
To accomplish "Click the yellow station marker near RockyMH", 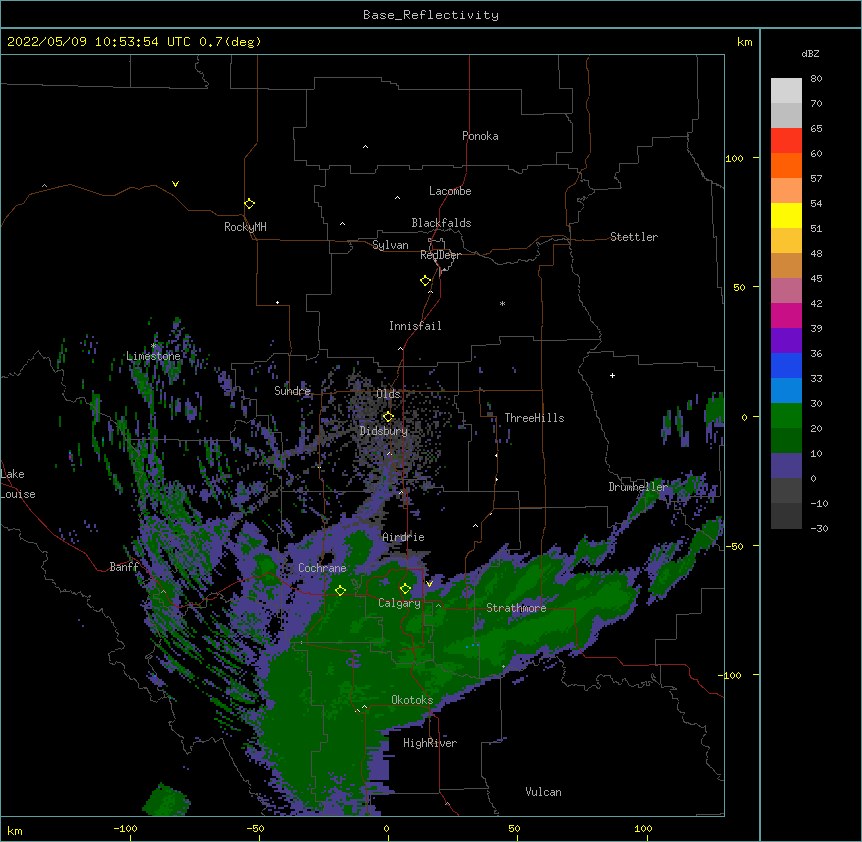I will coord(249,203).
